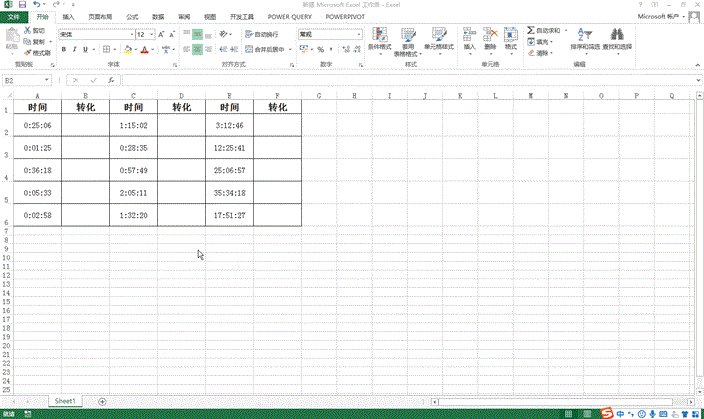The width and height of the screenshot is (704, 419).
Task: Click the Save icon in quick access toolbar
Action: (x=22, y=5)
